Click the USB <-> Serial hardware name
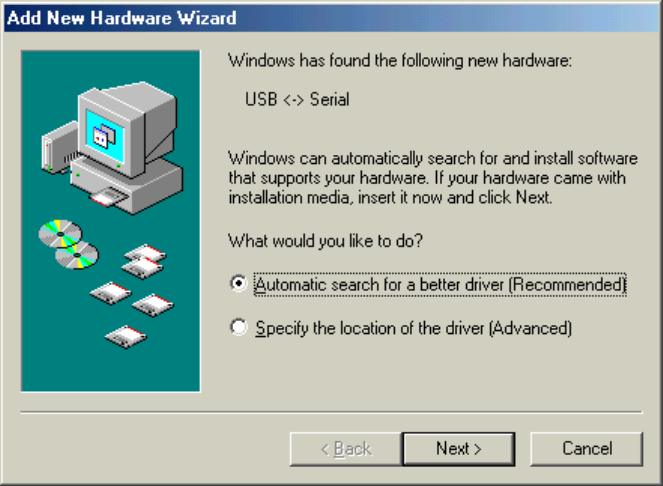This screenshot has height=486, width=663. [x=297, y=100]
